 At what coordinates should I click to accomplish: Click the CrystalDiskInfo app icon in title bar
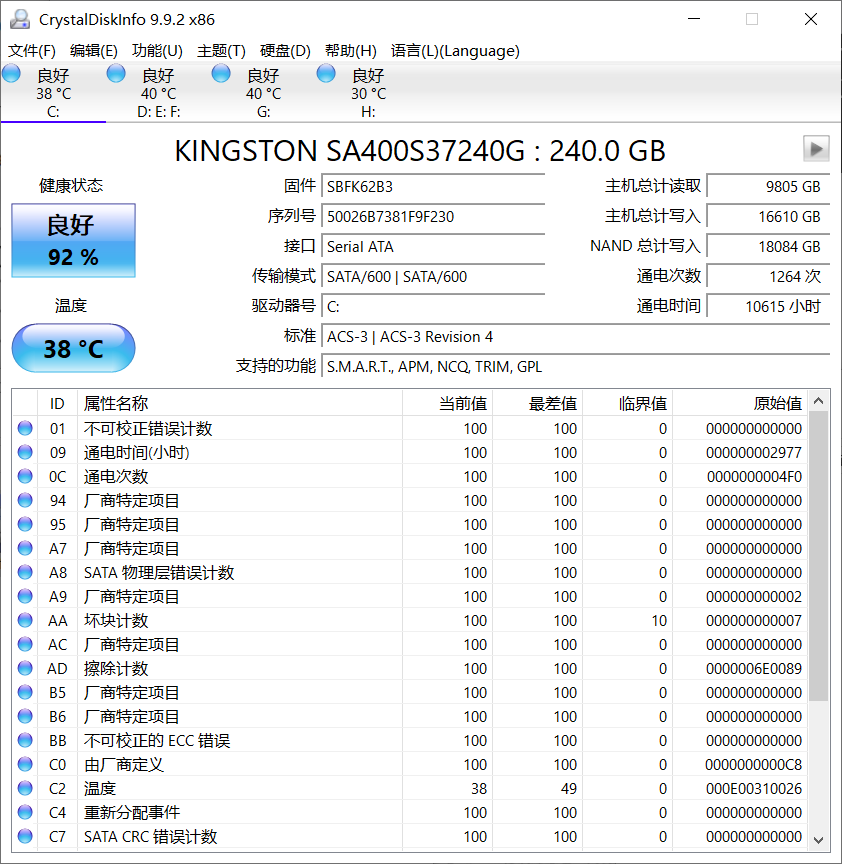pos(20,19)
